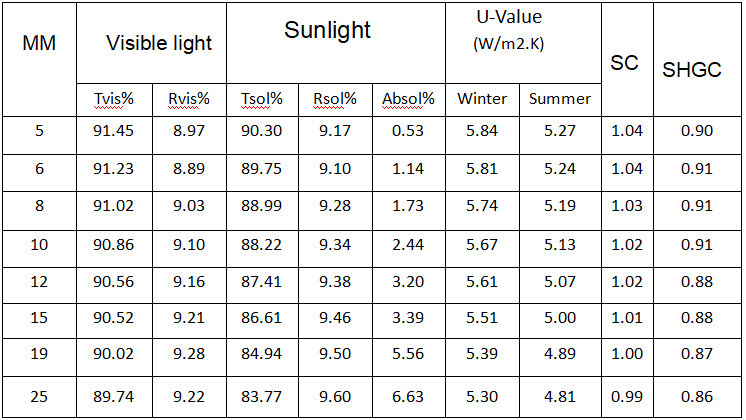Click the Tsol% subheader cell
Image resolution: width=746 pixels, height=420 pixels.
coord(262,100)
